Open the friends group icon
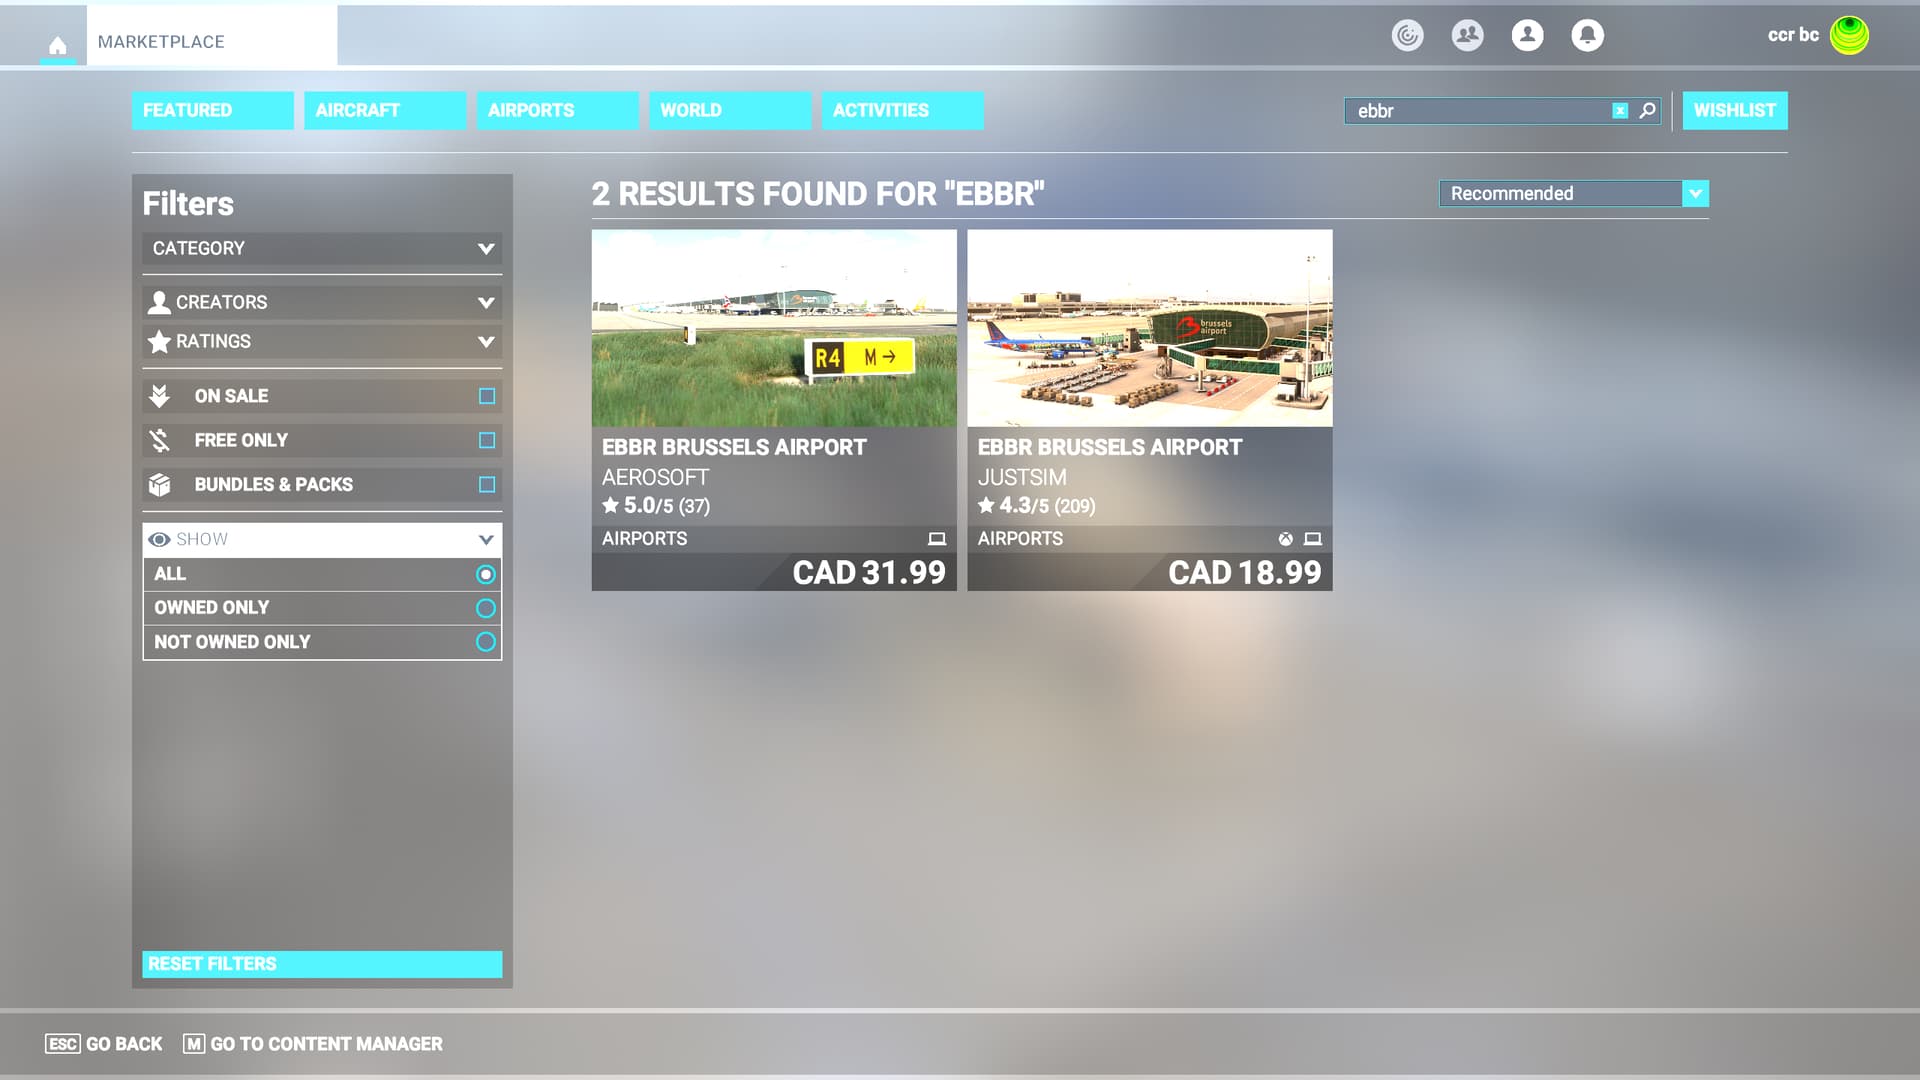 pyautogui.click(x=1467, y=35)
